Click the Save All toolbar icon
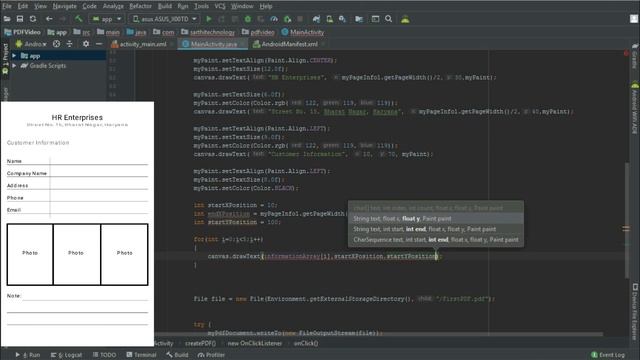640x360 pixels. click(x=20, y=19)
